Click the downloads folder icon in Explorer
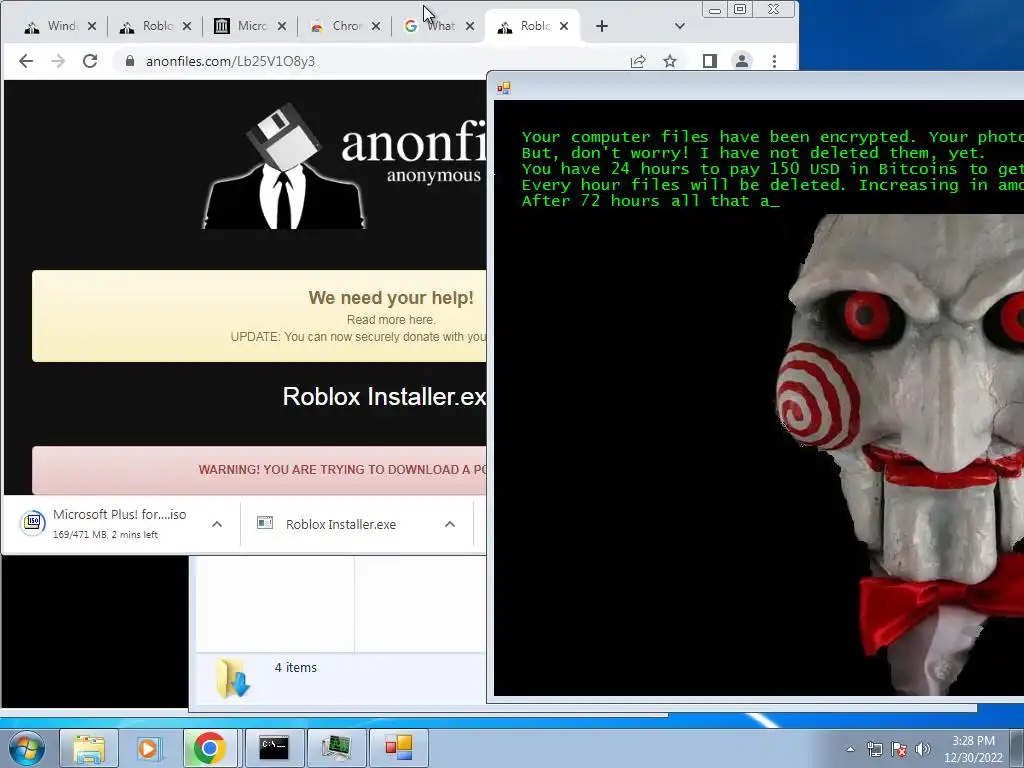The width and height of the screenshot is (1024, 768). click(233, 678)
